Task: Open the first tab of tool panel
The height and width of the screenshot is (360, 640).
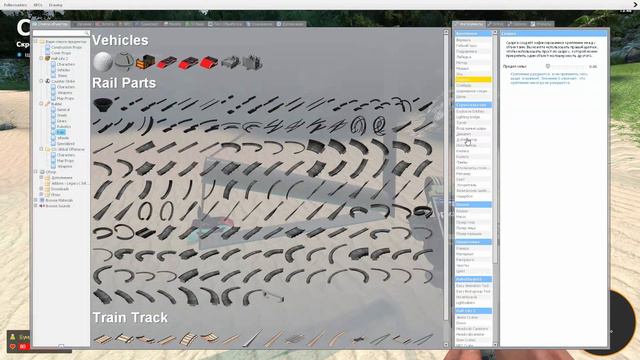Action: click(x=469, y=24)
